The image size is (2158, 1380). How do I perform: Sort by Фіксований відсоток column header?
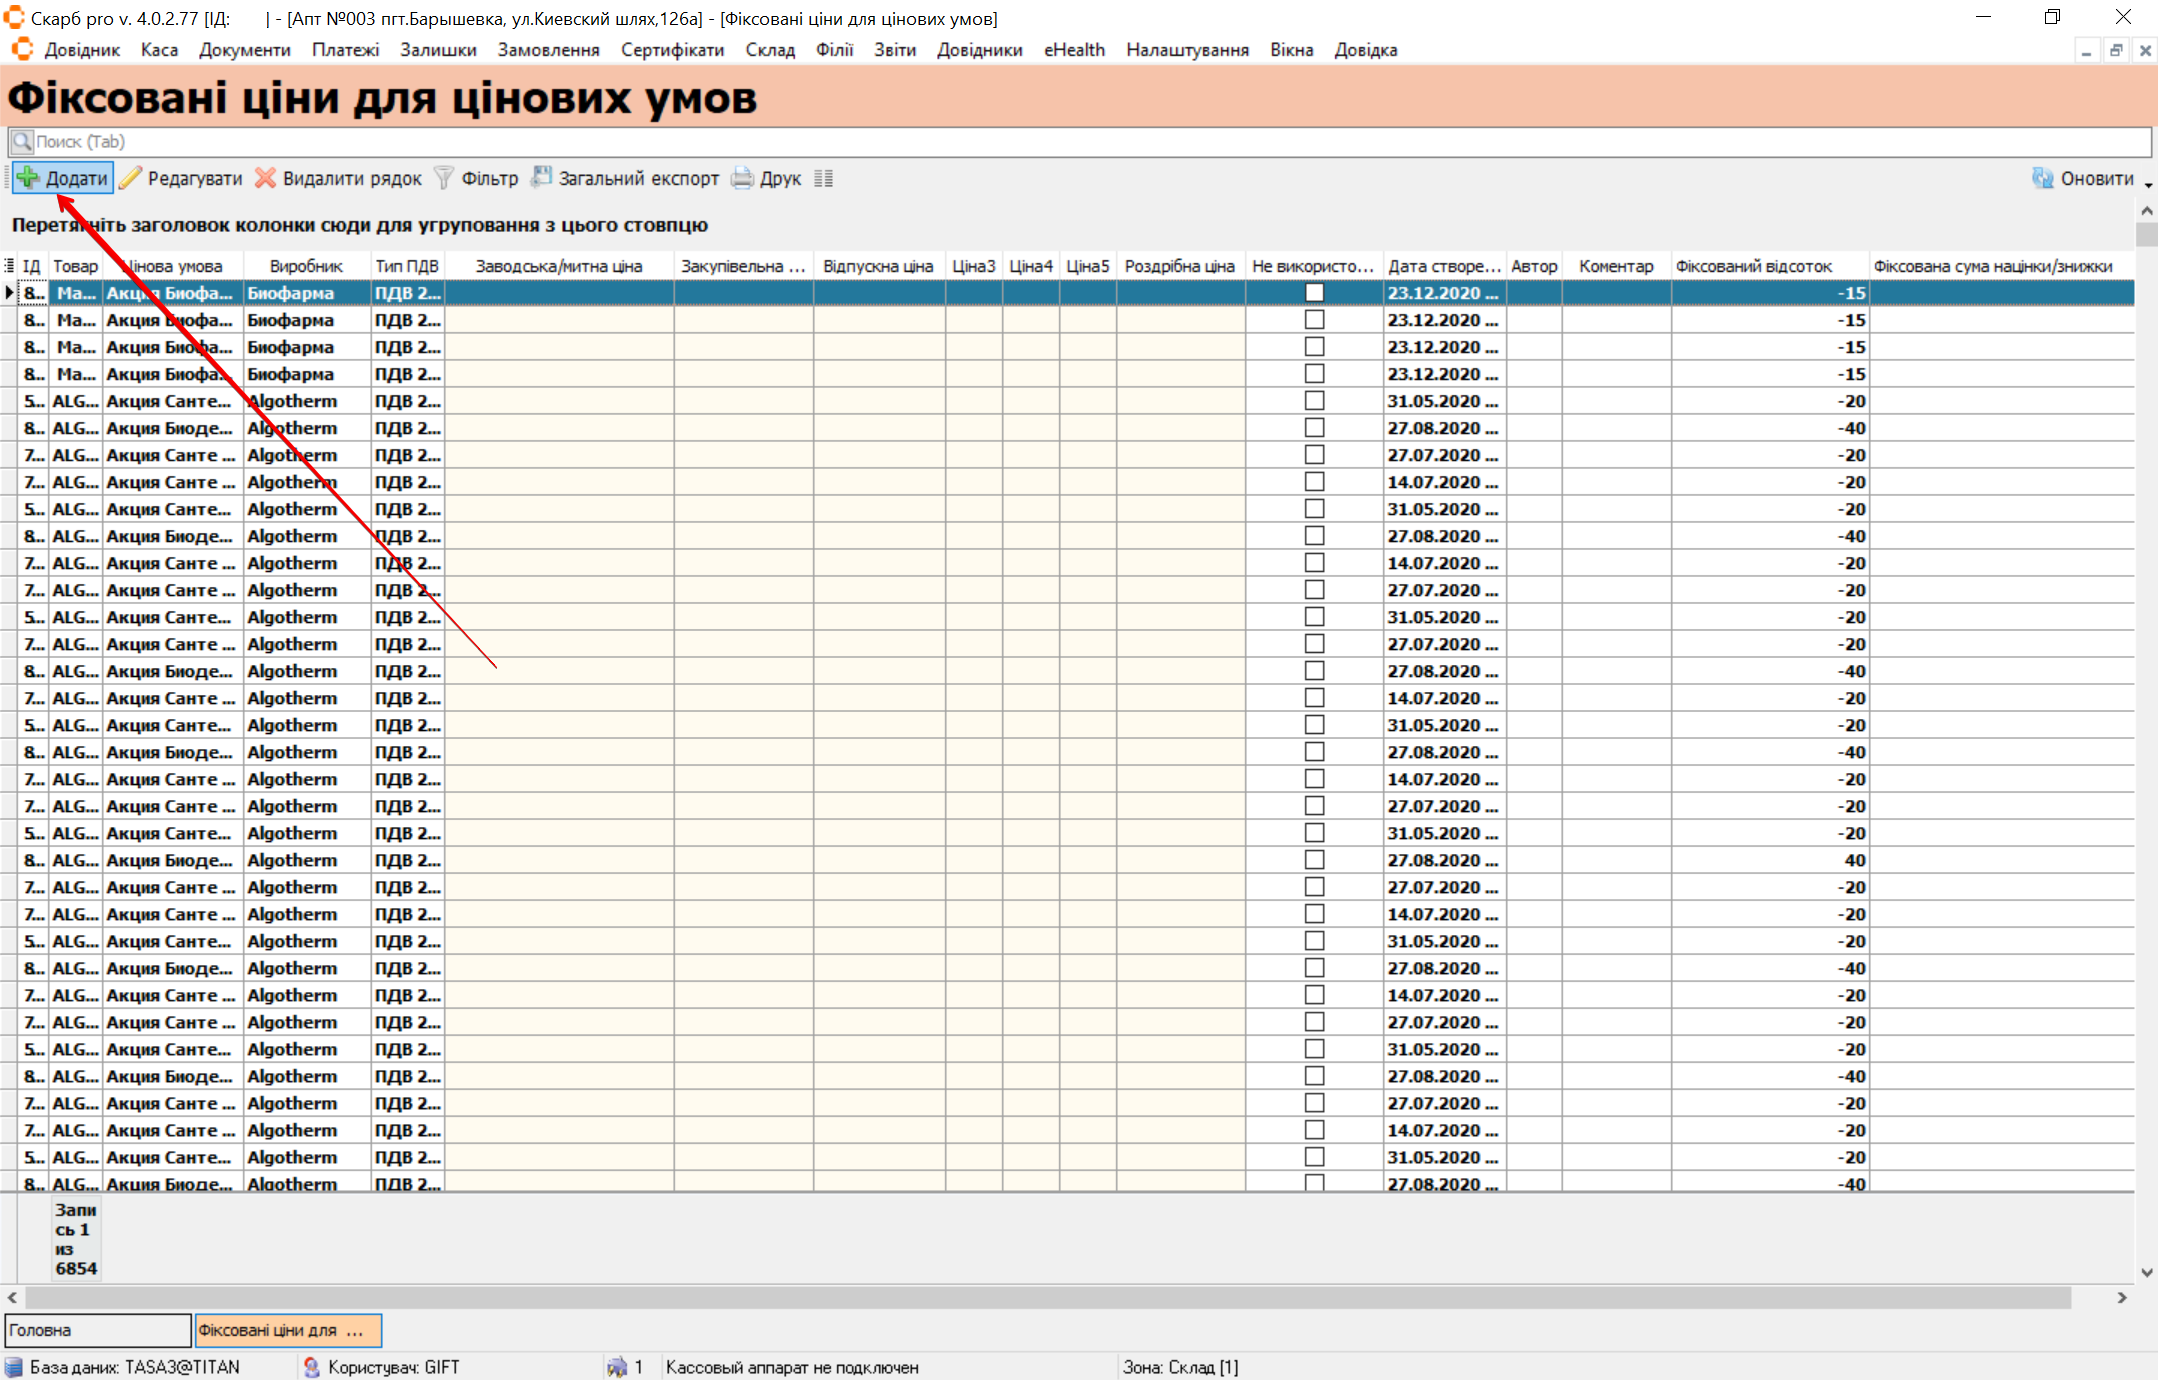pos(1754,266)
